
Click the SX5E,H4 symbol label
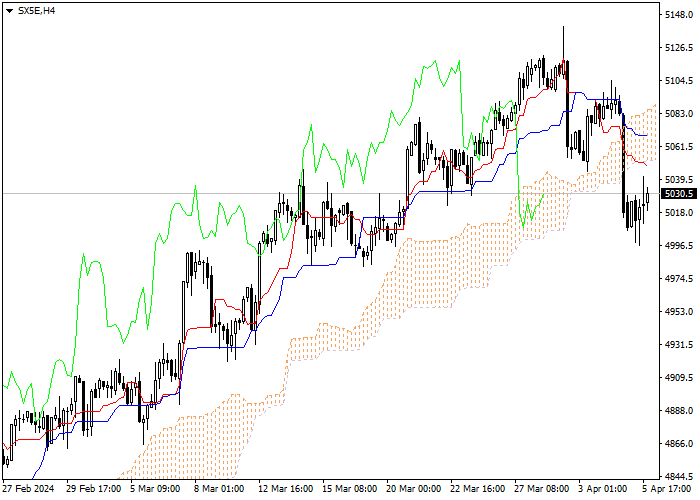coord(36,11)
